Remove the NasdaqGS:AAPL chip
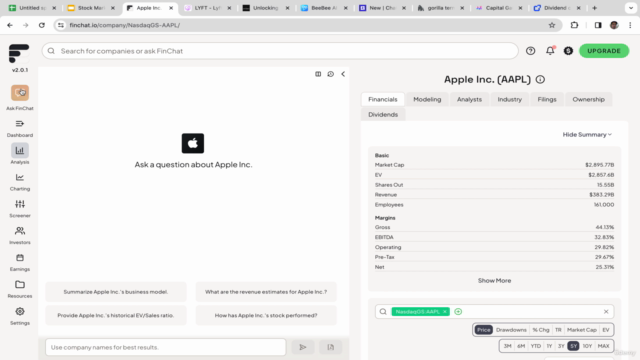The image size is (640, 360). pyautogui.click(x=444, y=312)
